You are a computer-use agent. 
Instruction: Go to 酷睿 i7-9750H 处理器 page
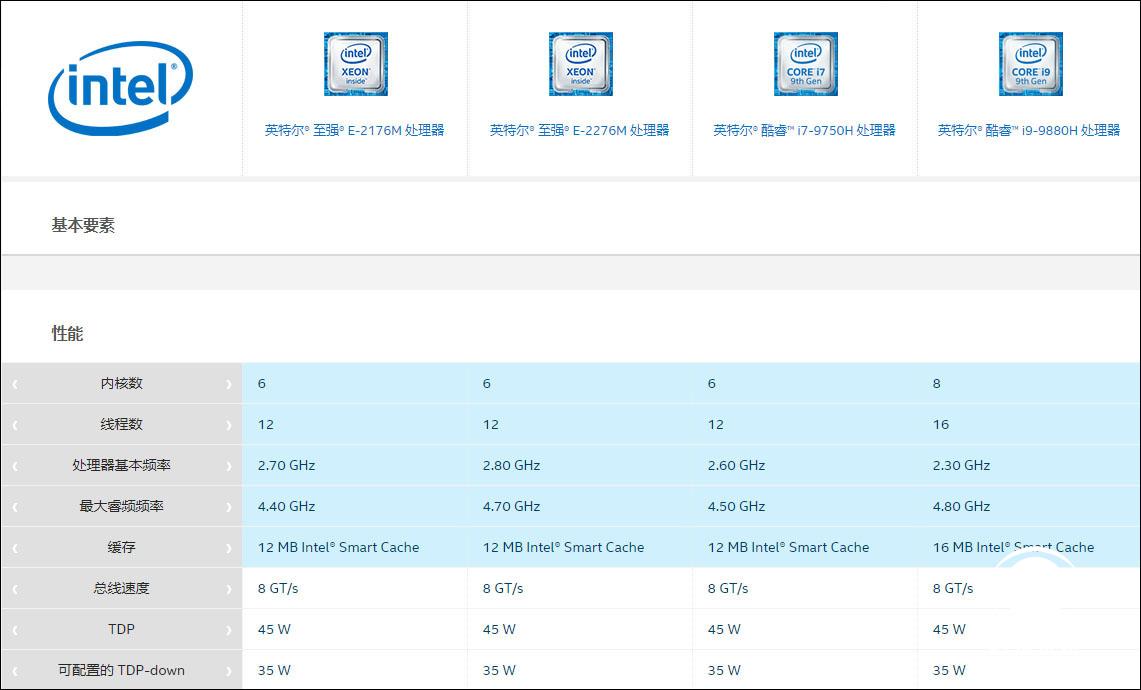click(x=804, y=130)
